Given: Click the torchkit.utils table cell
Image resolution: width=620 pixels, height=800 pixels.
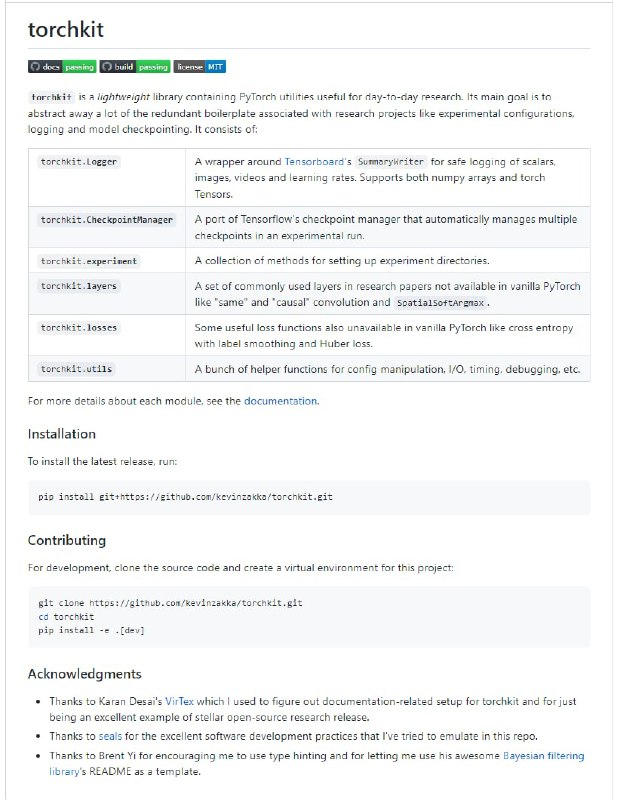Looking at the screenshot, I should (x=77, y=369).
